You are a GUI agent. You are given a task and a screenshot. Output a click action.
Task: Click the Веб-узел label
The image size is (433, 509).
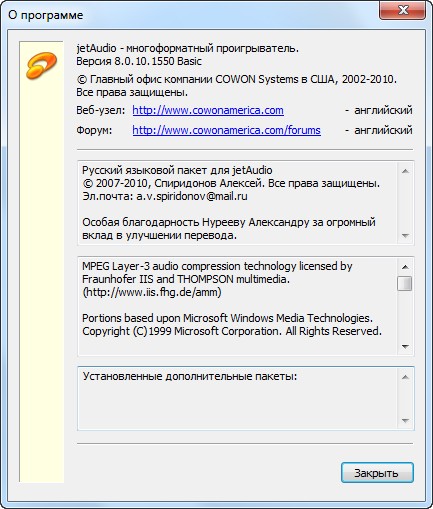pyautogui.click(x=101, y=110)
